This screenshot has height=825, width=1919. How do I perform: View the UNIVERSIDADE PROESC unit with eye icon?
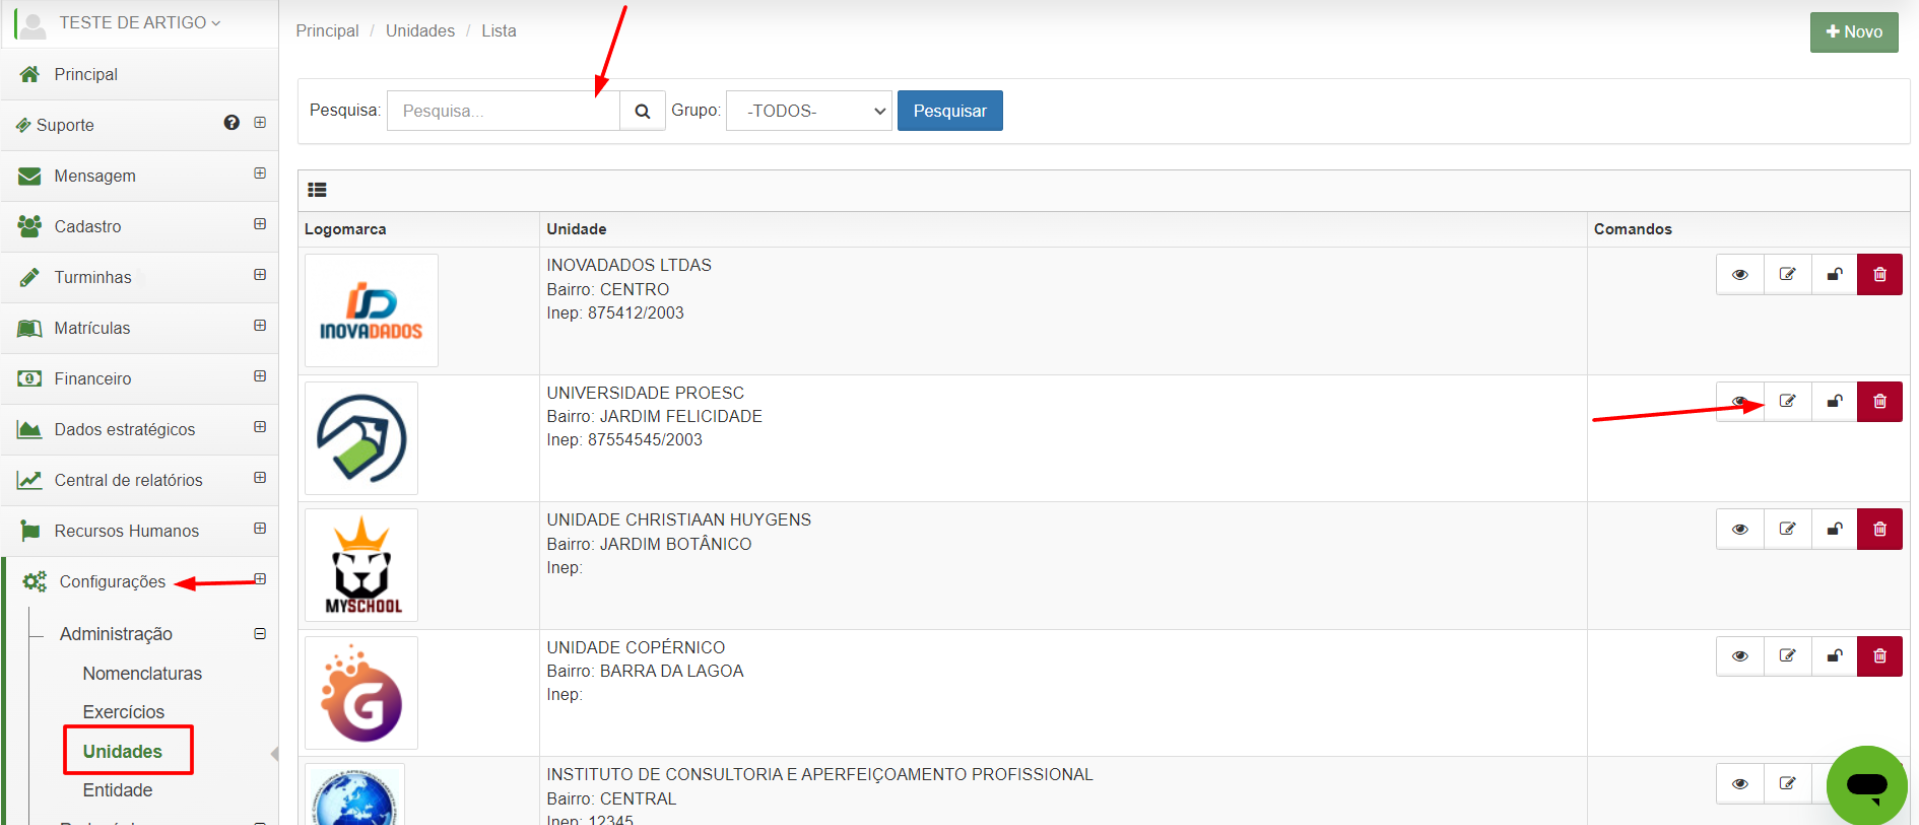[x=1740, y=401]
